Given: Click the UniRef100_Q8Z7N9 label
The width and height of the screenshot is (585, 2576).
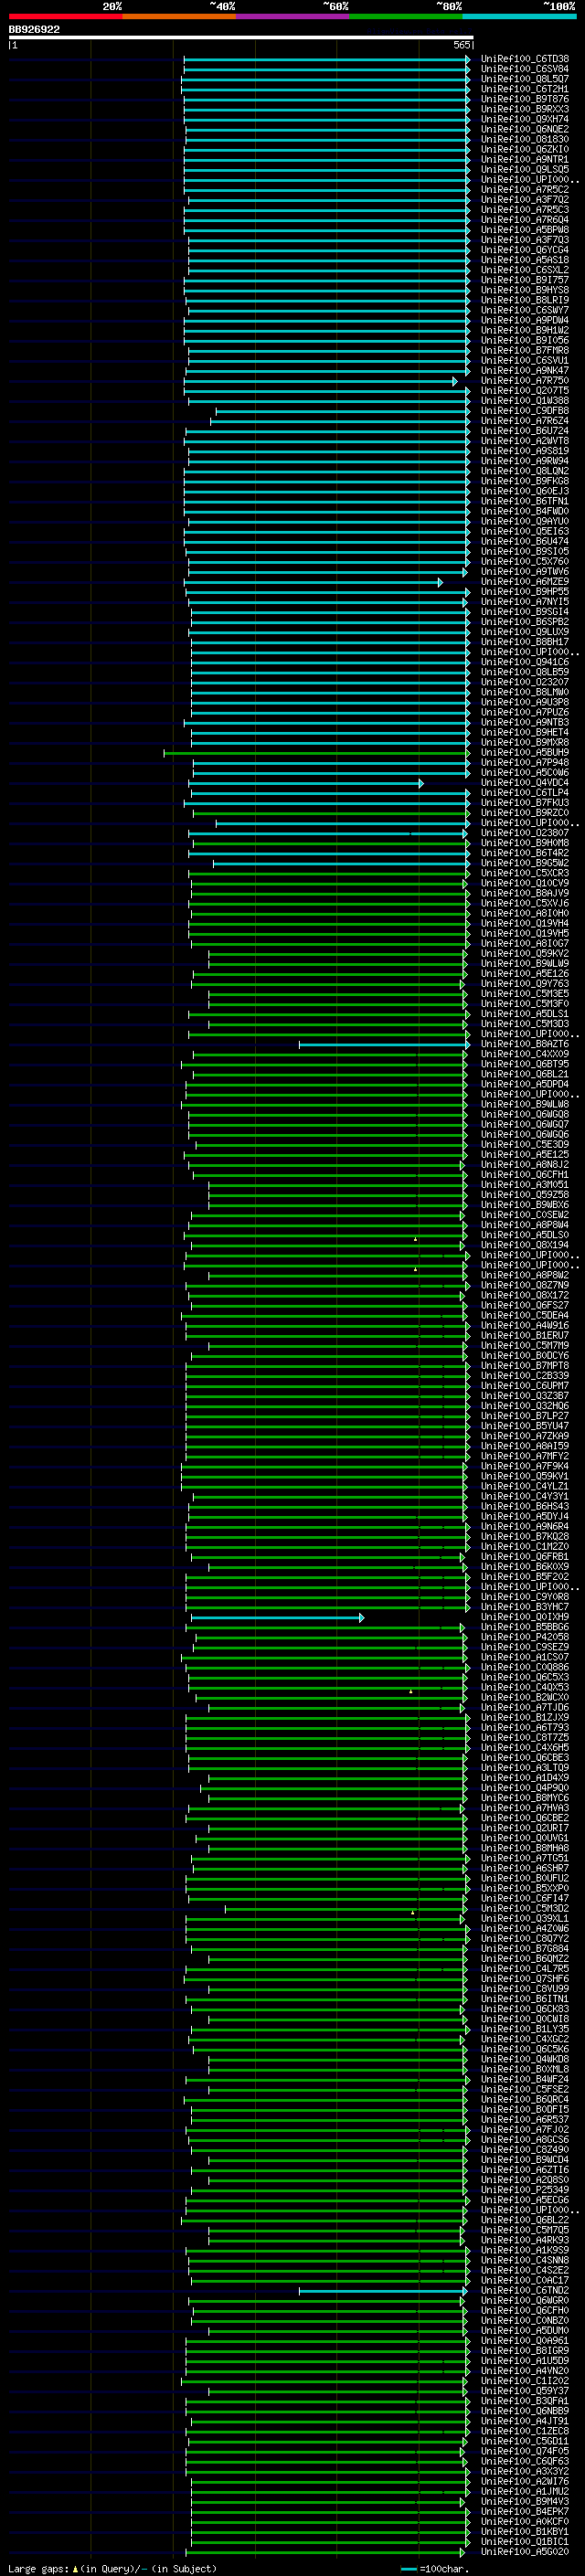Looking at the screenshot, I should point(525,1285).
